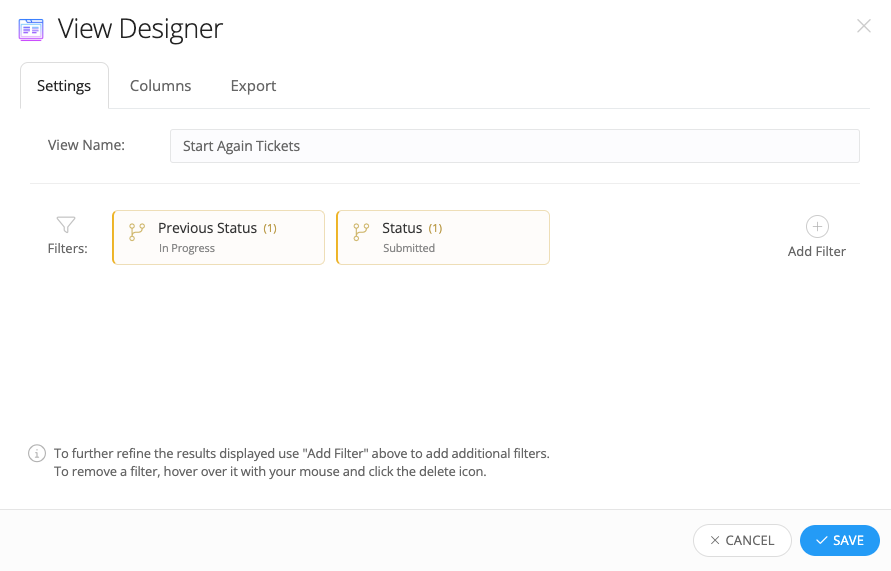
Task: Cancel the view changes
Action: pos(742,540)
